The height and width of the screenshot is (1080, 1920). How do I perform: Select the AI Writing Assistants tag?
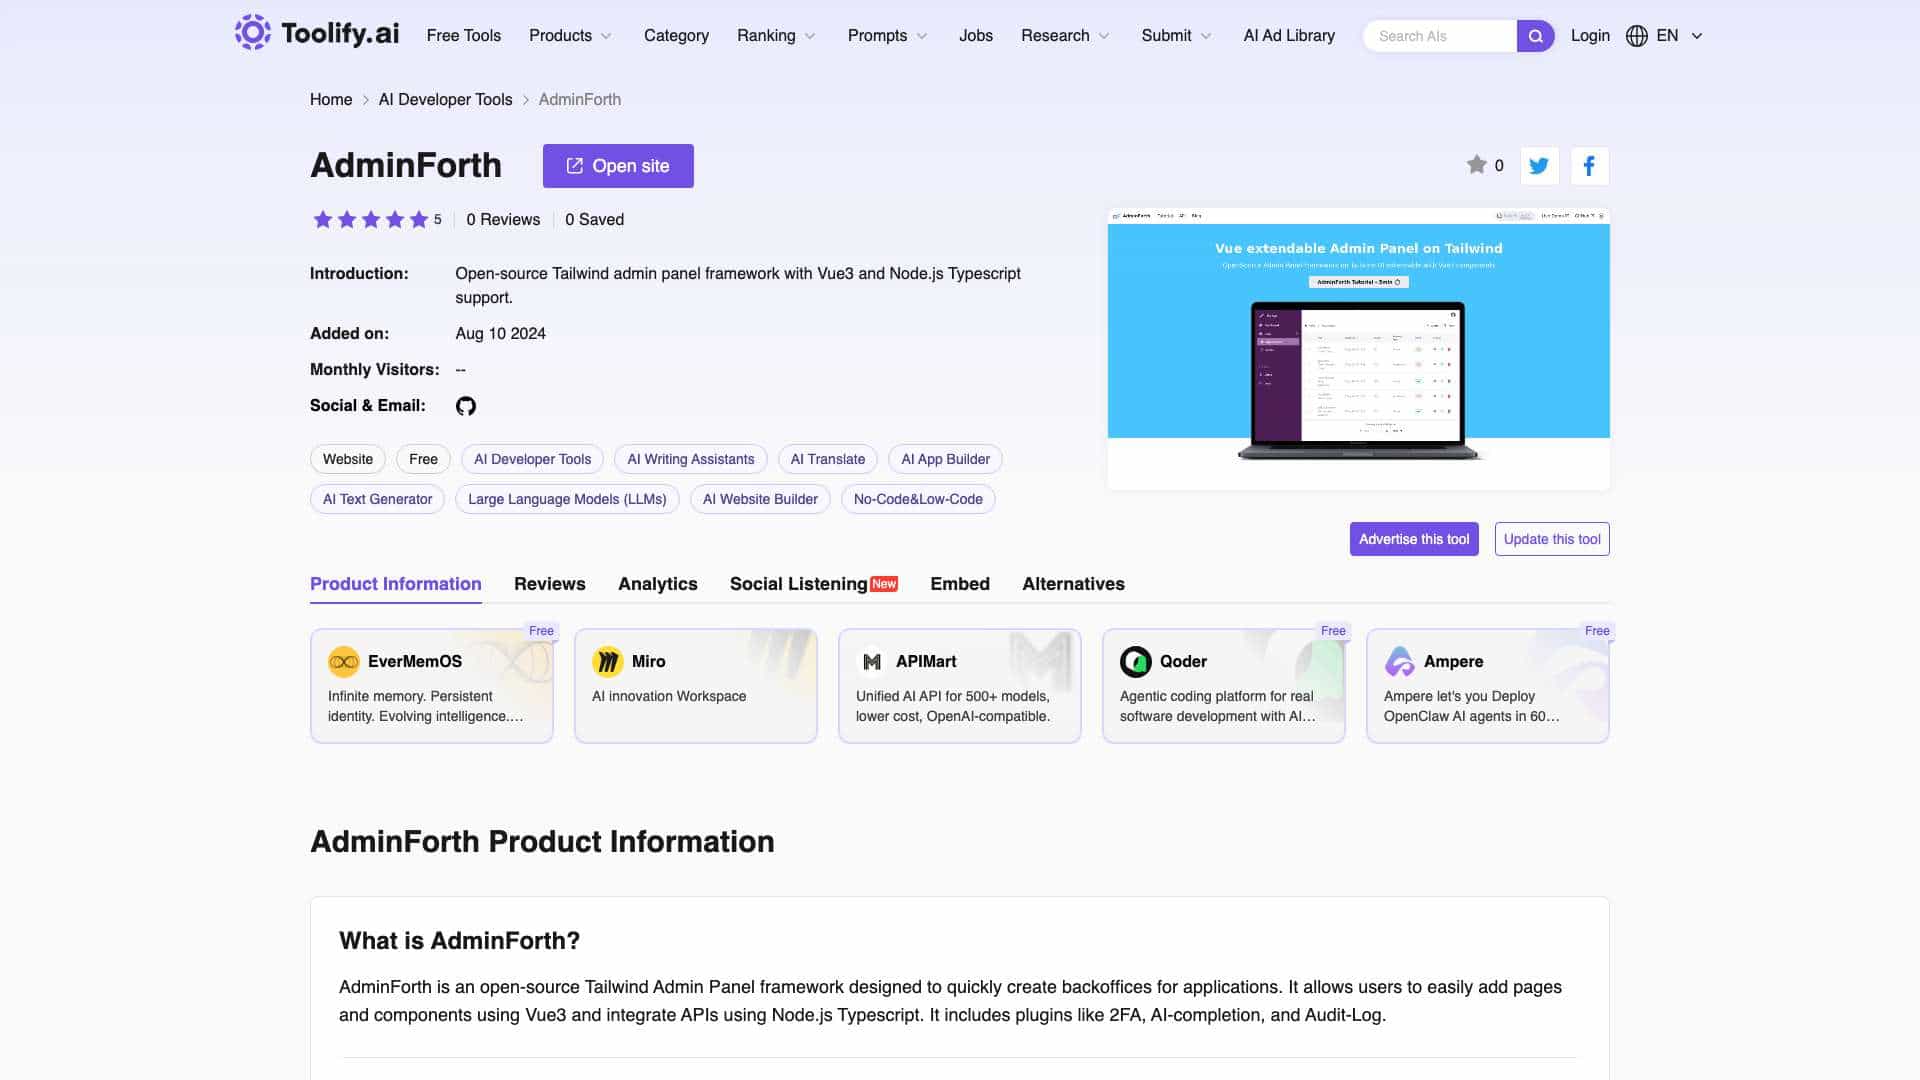pos(691,460)
